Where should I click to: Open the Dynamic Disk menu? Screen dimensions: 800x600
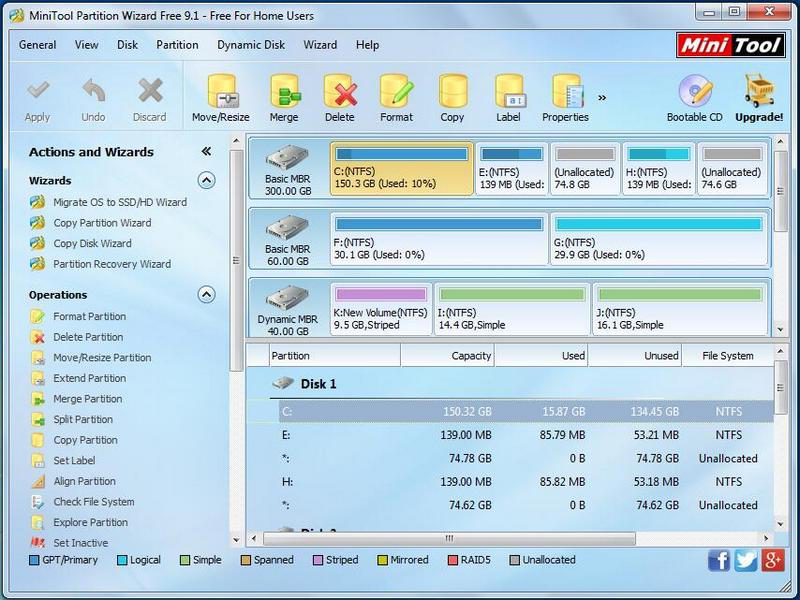251,45
